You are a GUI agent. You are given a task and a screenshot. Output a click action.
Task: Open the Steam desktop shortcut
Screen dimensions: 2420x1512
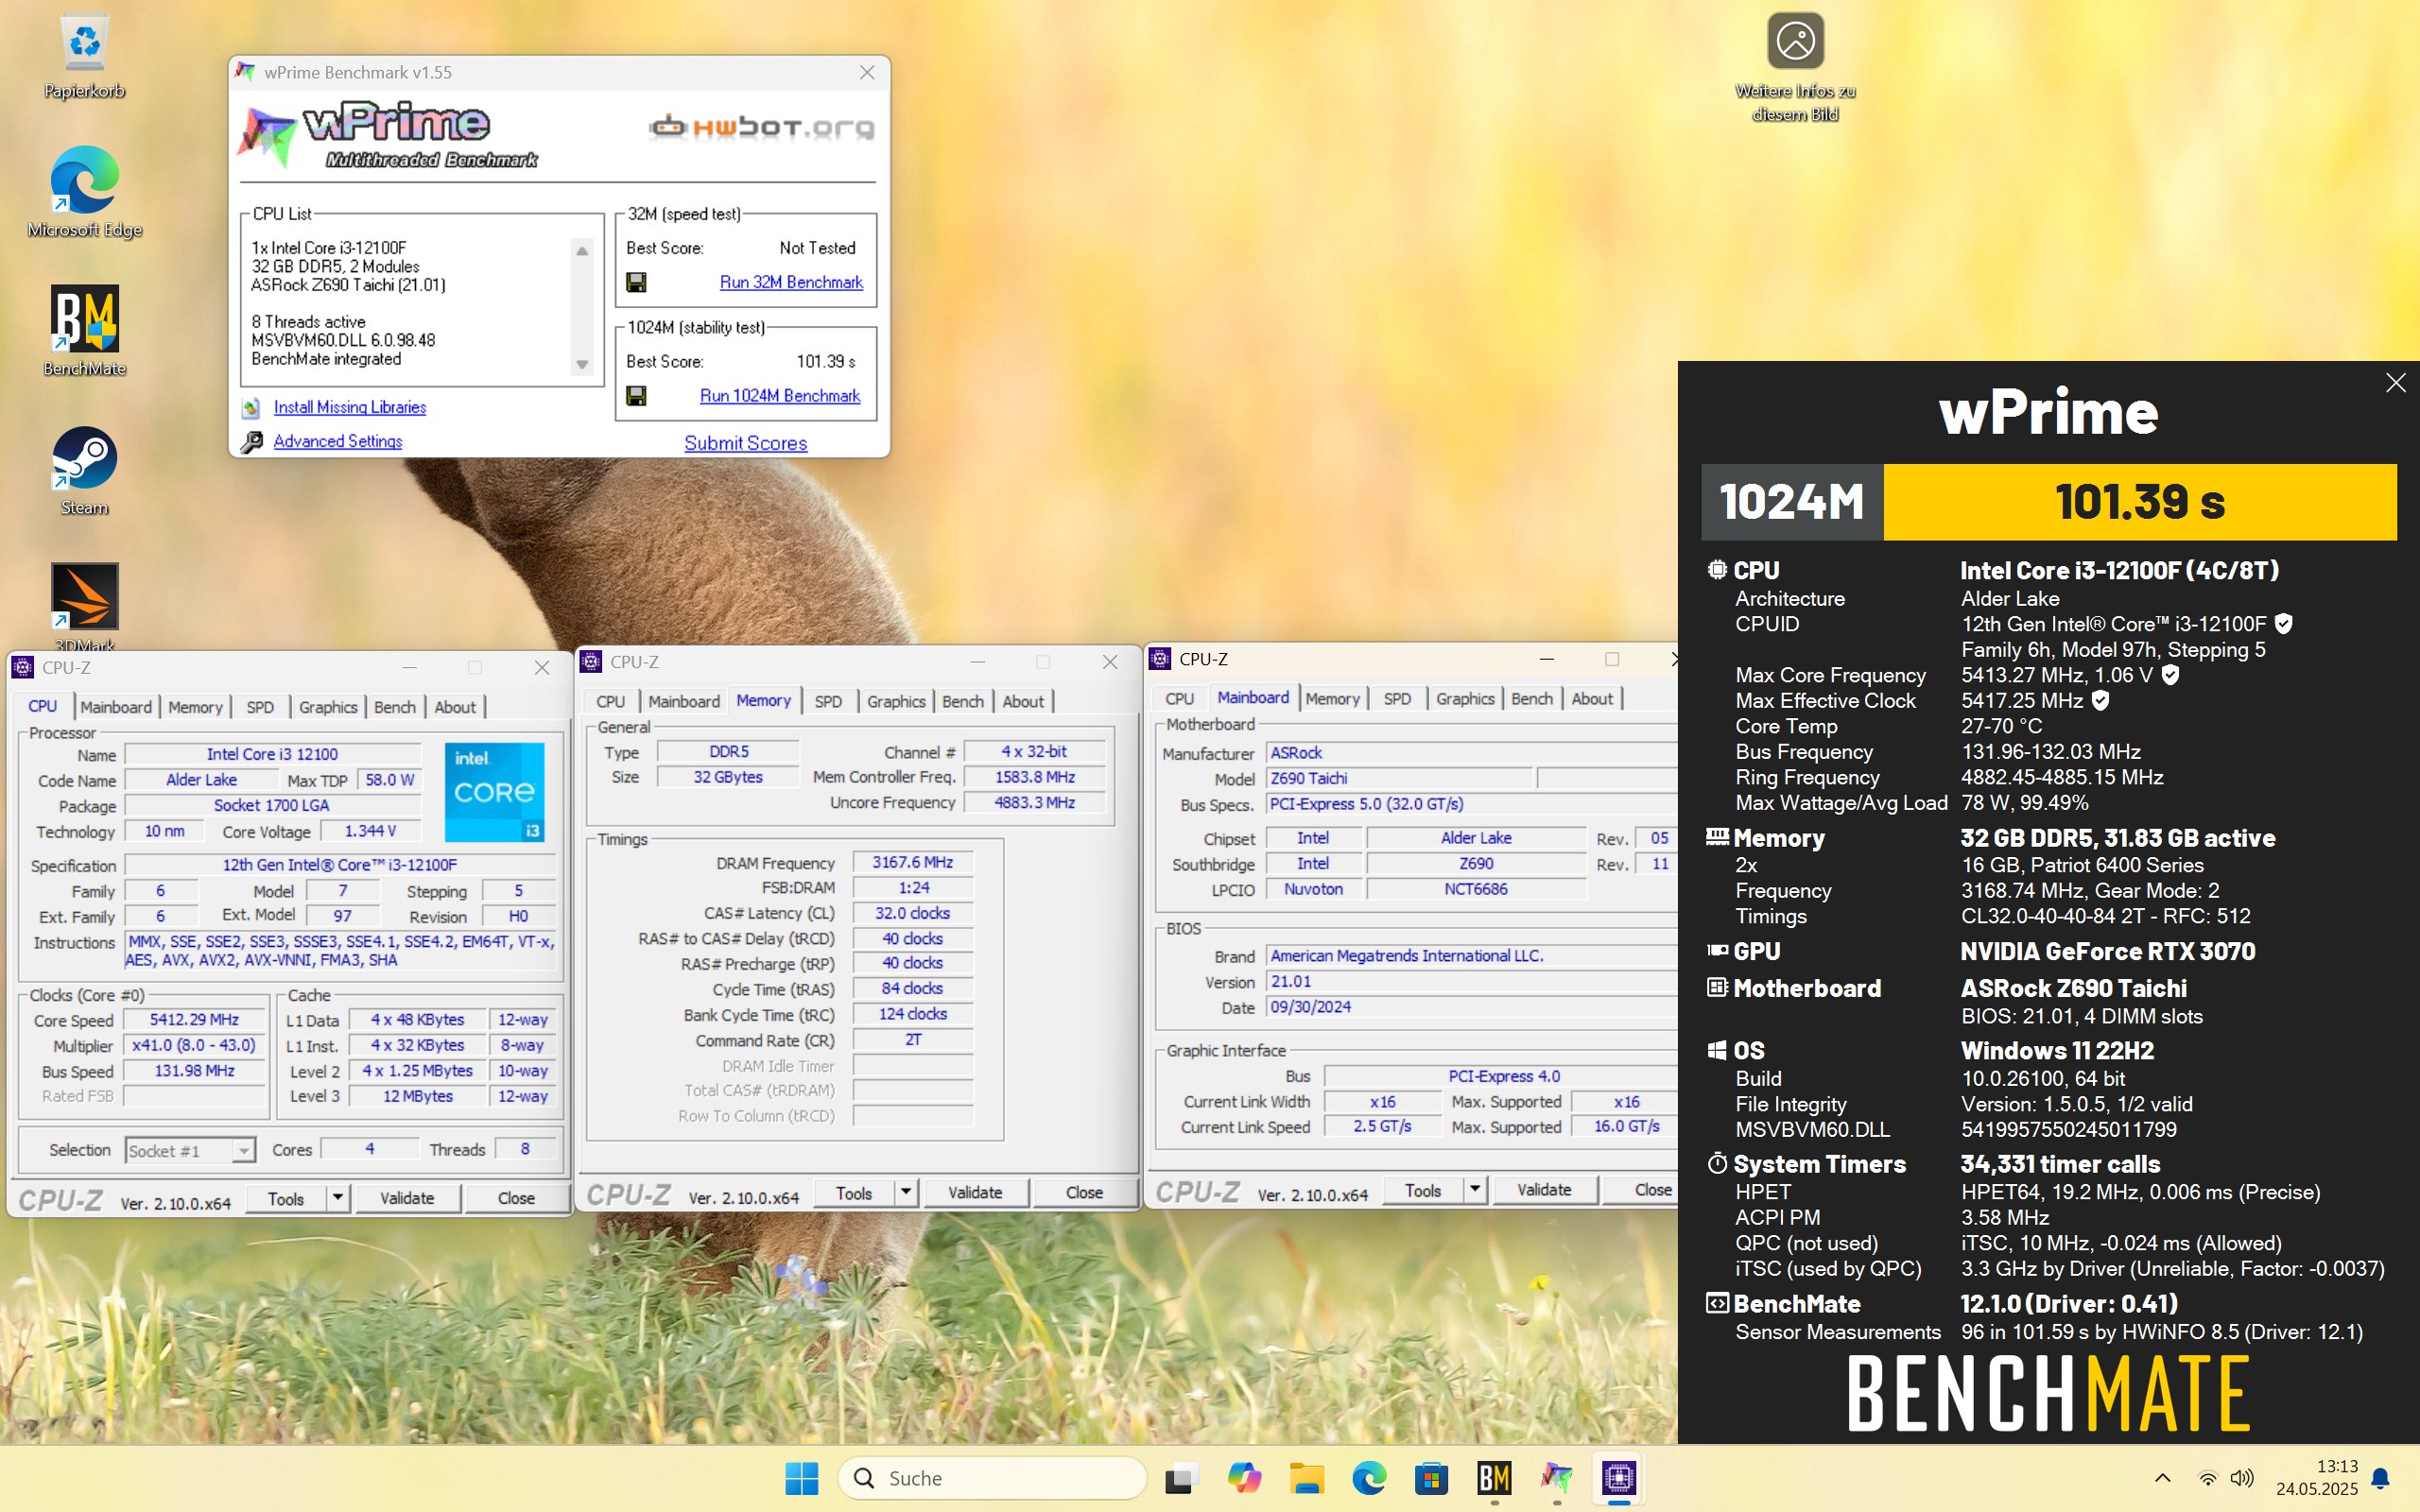tap(85, 471)
